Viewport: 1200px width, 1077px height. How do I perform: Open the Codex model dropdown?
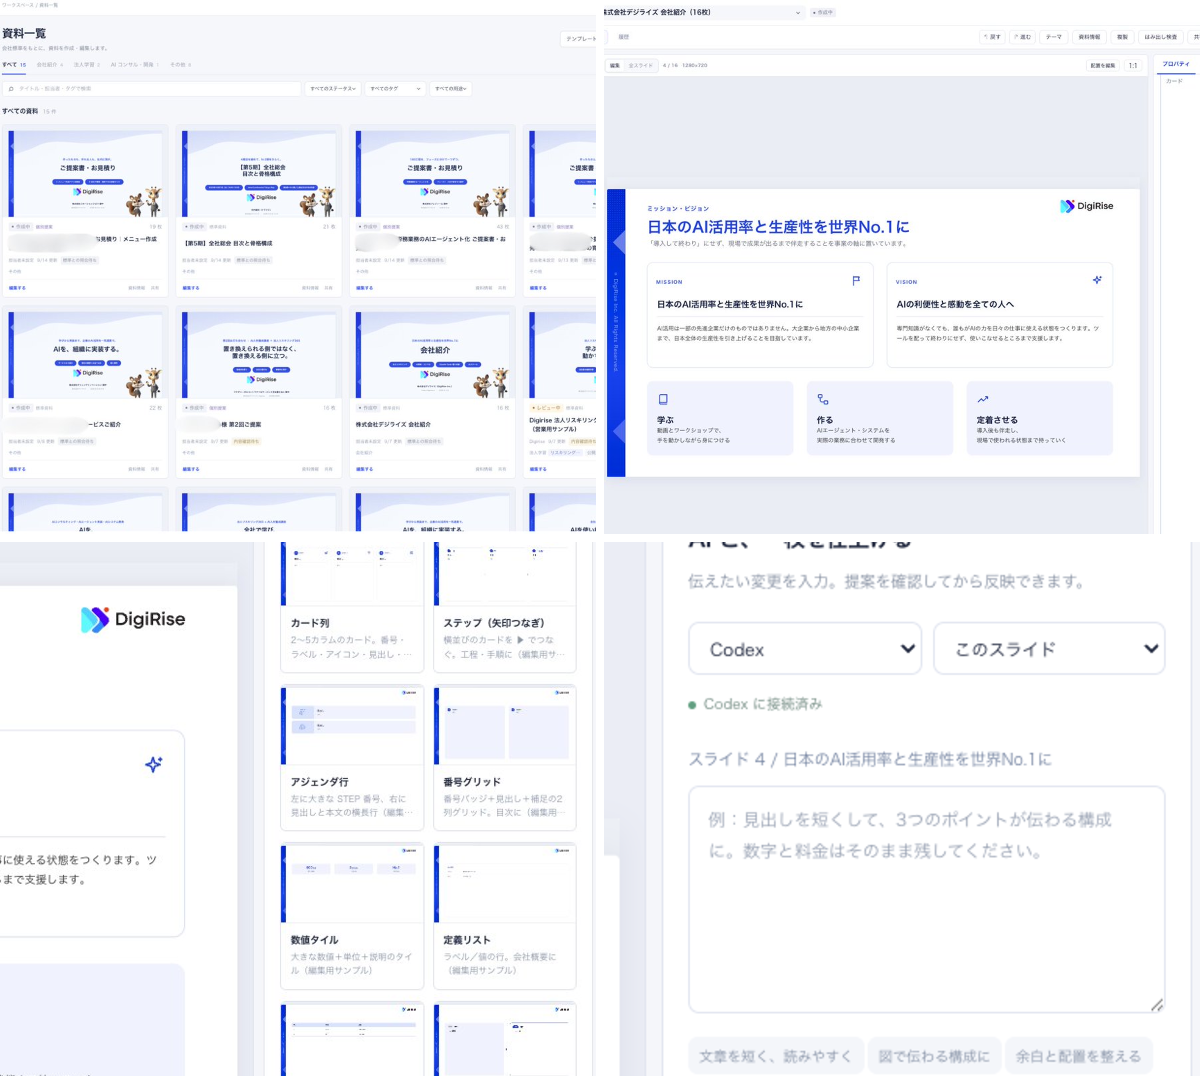[x=805, y=649]
